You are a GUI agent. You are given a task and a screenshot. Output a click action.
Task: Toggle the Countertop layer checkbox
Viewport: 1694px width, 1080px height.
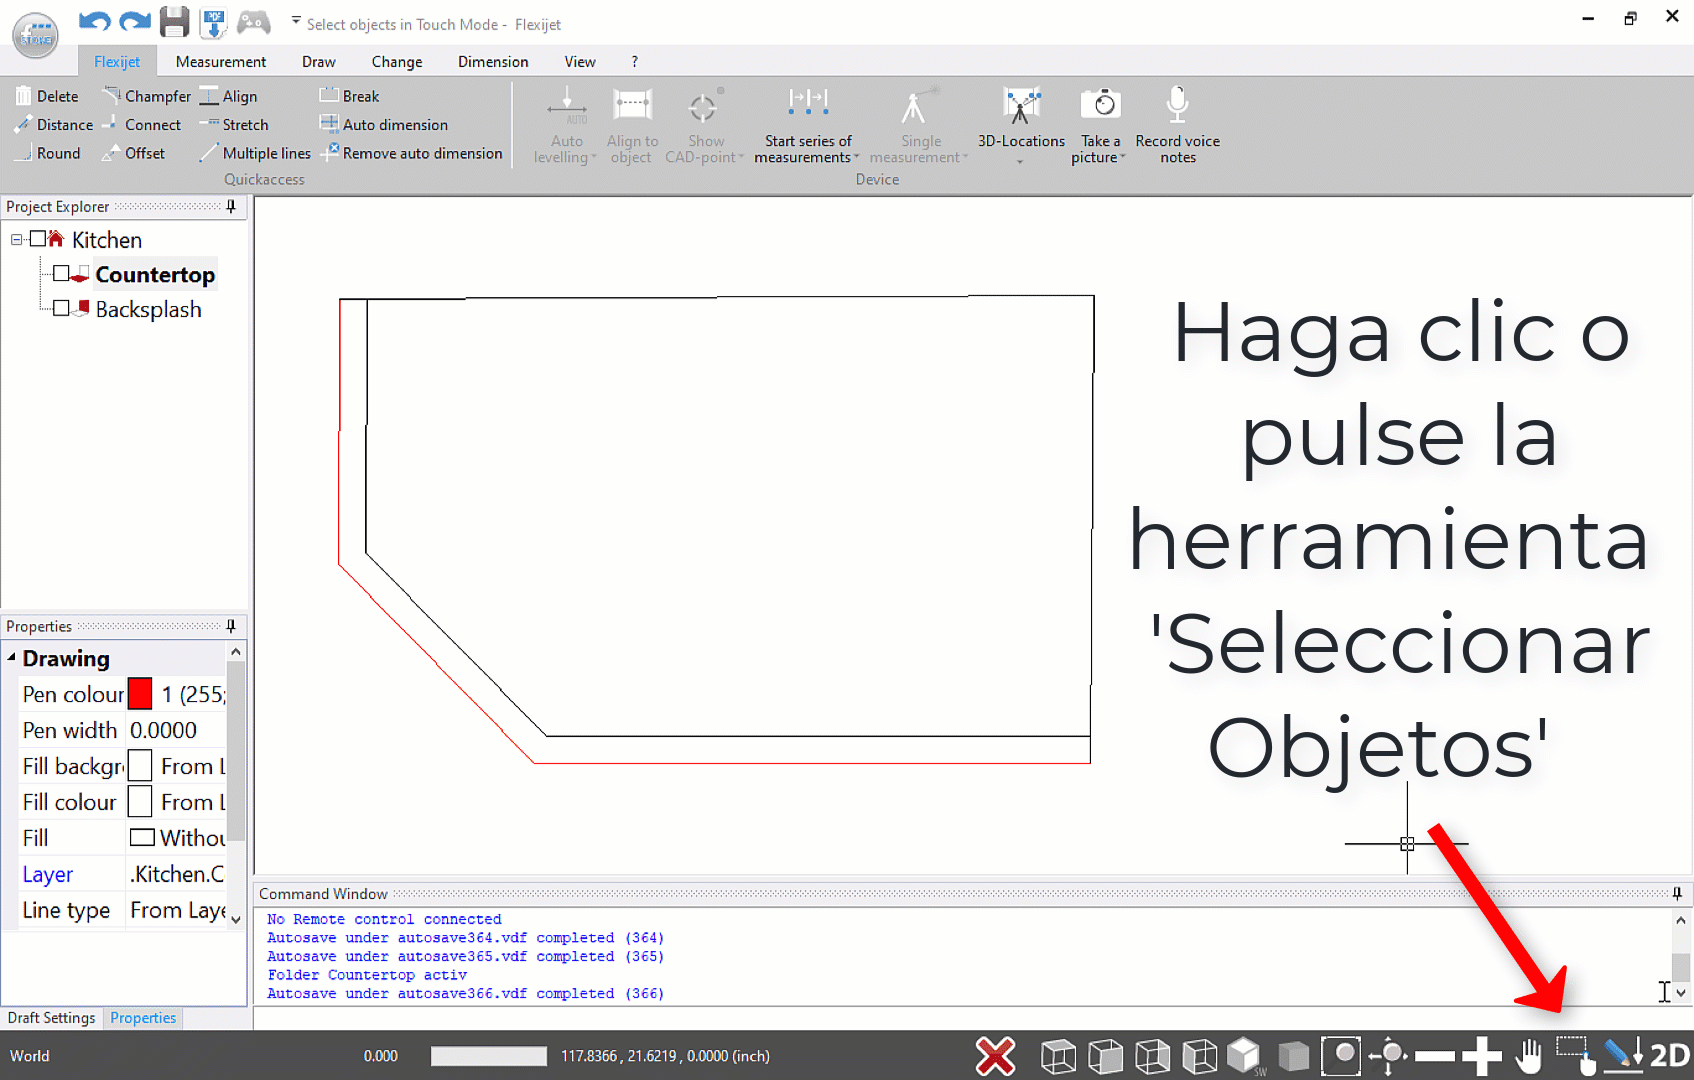tap(61, 274)
